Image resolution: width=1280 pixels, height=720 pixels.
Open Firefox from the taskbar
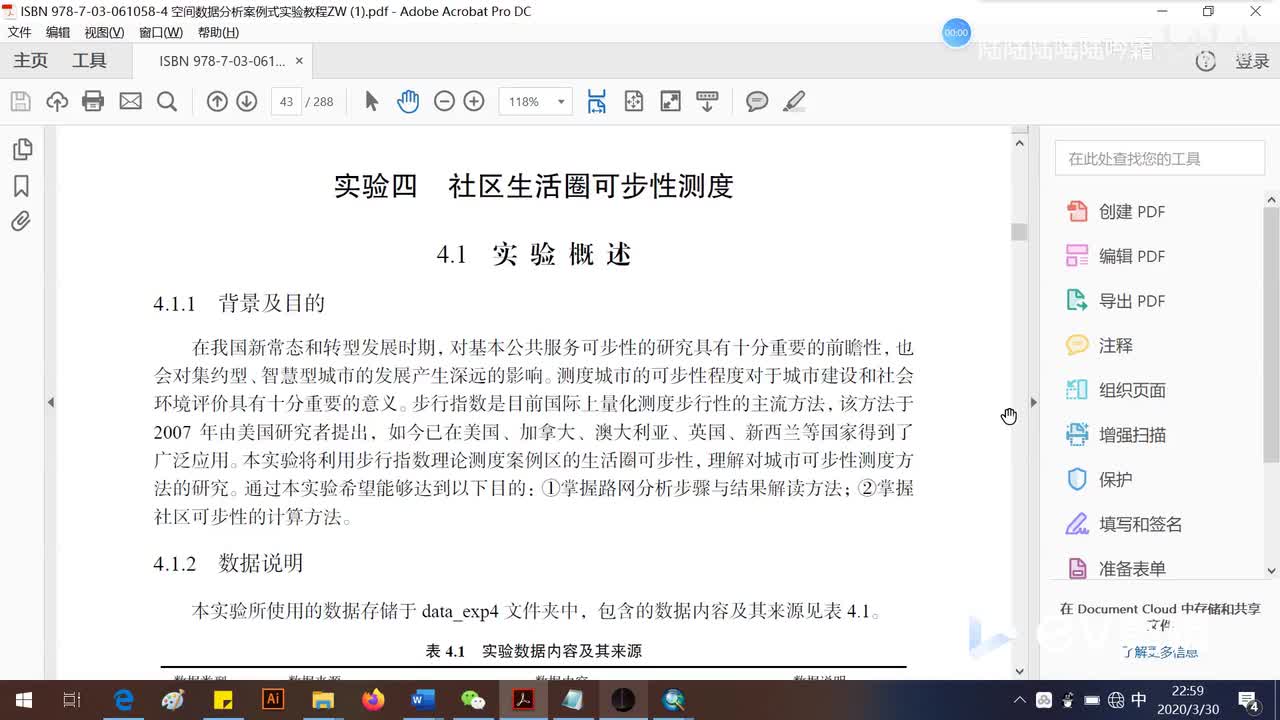[373, 700]
